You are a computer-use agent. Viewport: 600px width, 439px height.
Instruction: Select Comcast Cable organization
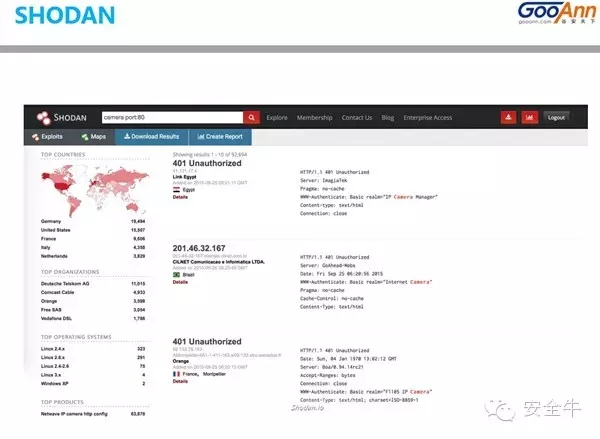93,292
